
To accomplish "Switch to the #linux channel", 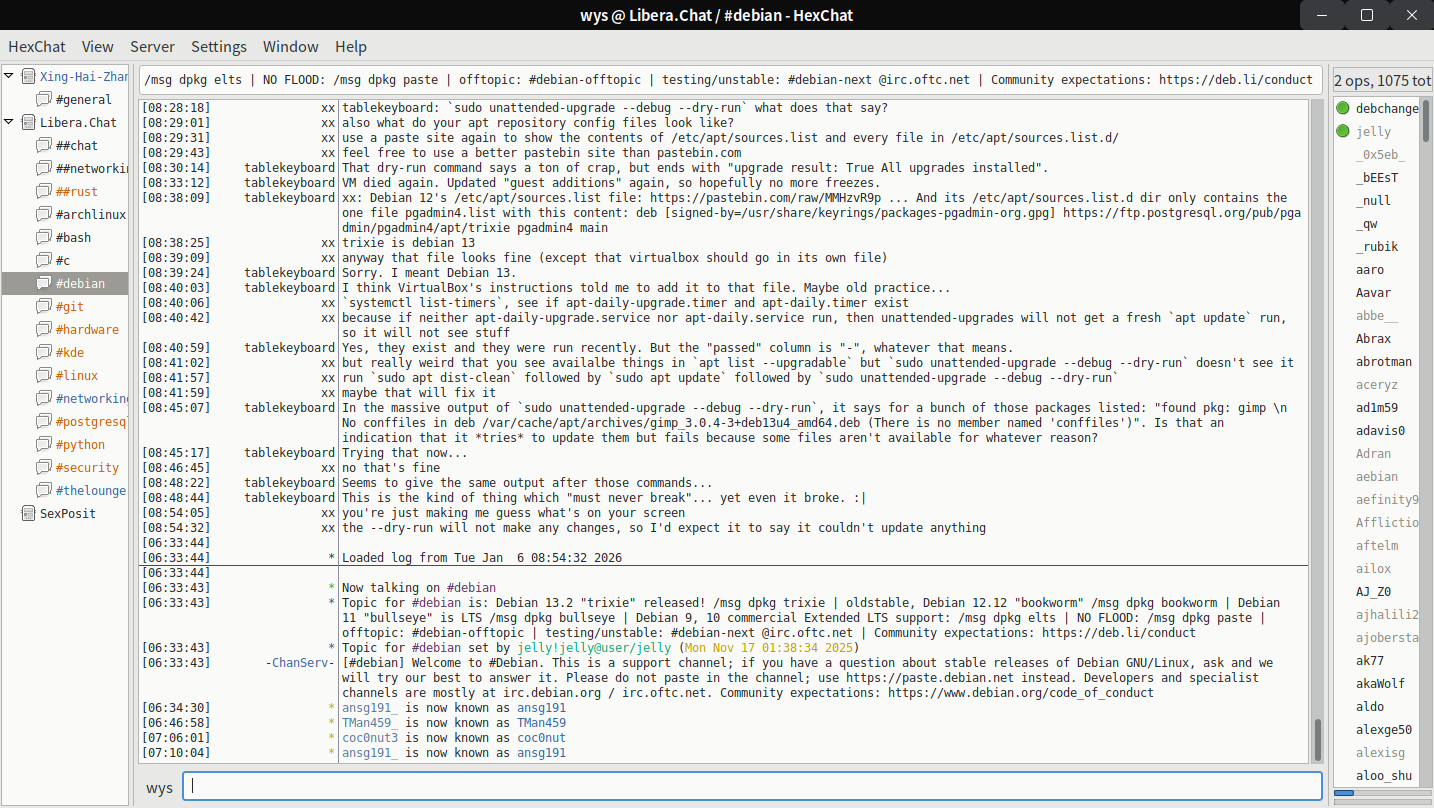I will click(x=76, y=376).
